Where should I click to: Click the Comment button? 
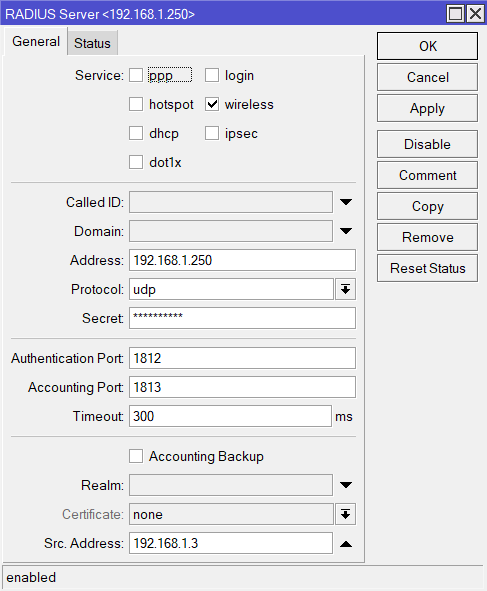pyautogui.click(x=427, y=175)
